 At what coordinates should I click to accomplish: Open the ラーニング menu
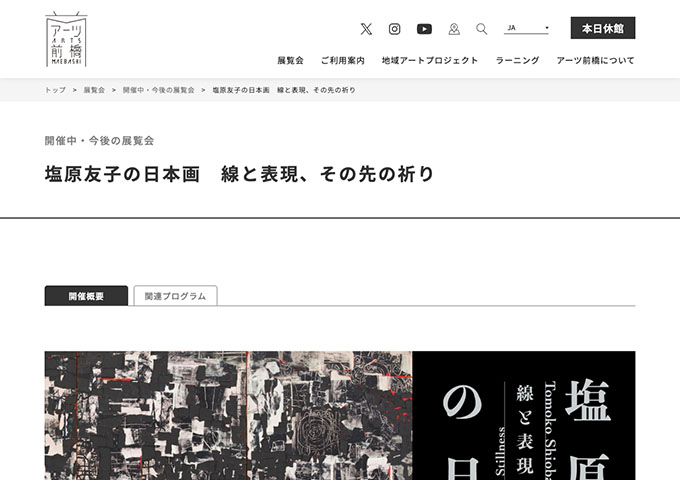[x=517, y=61]
